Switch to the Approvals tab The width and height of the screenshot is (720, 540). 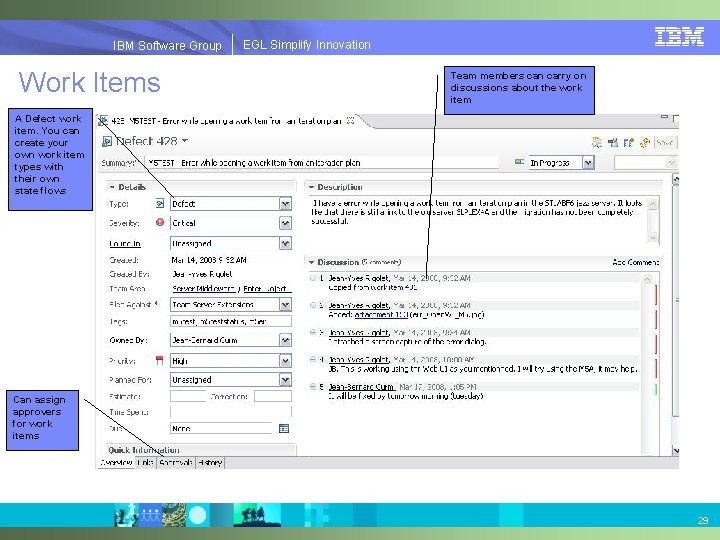pyautogui.click(x=176, y=462)
